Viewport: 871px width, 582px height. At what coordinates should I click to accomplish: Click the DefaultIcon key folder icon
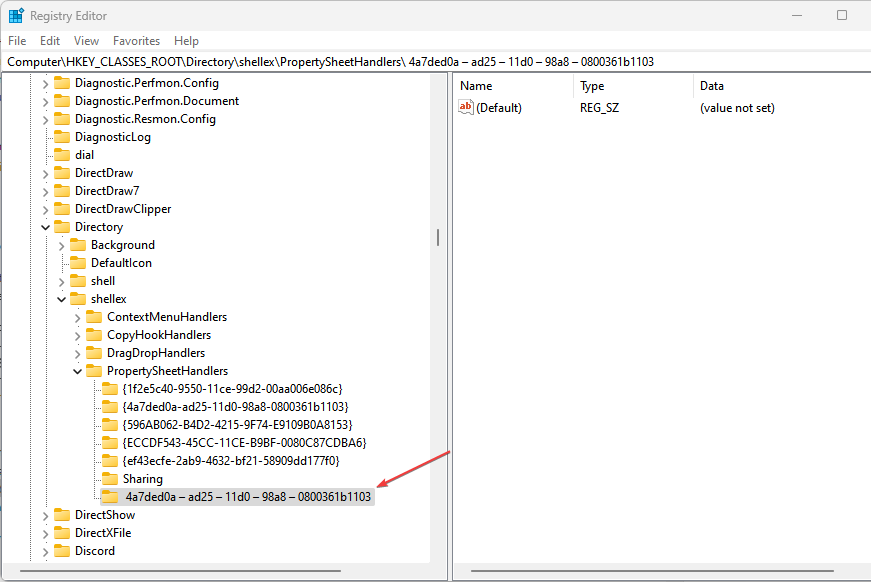click(78, 263)
